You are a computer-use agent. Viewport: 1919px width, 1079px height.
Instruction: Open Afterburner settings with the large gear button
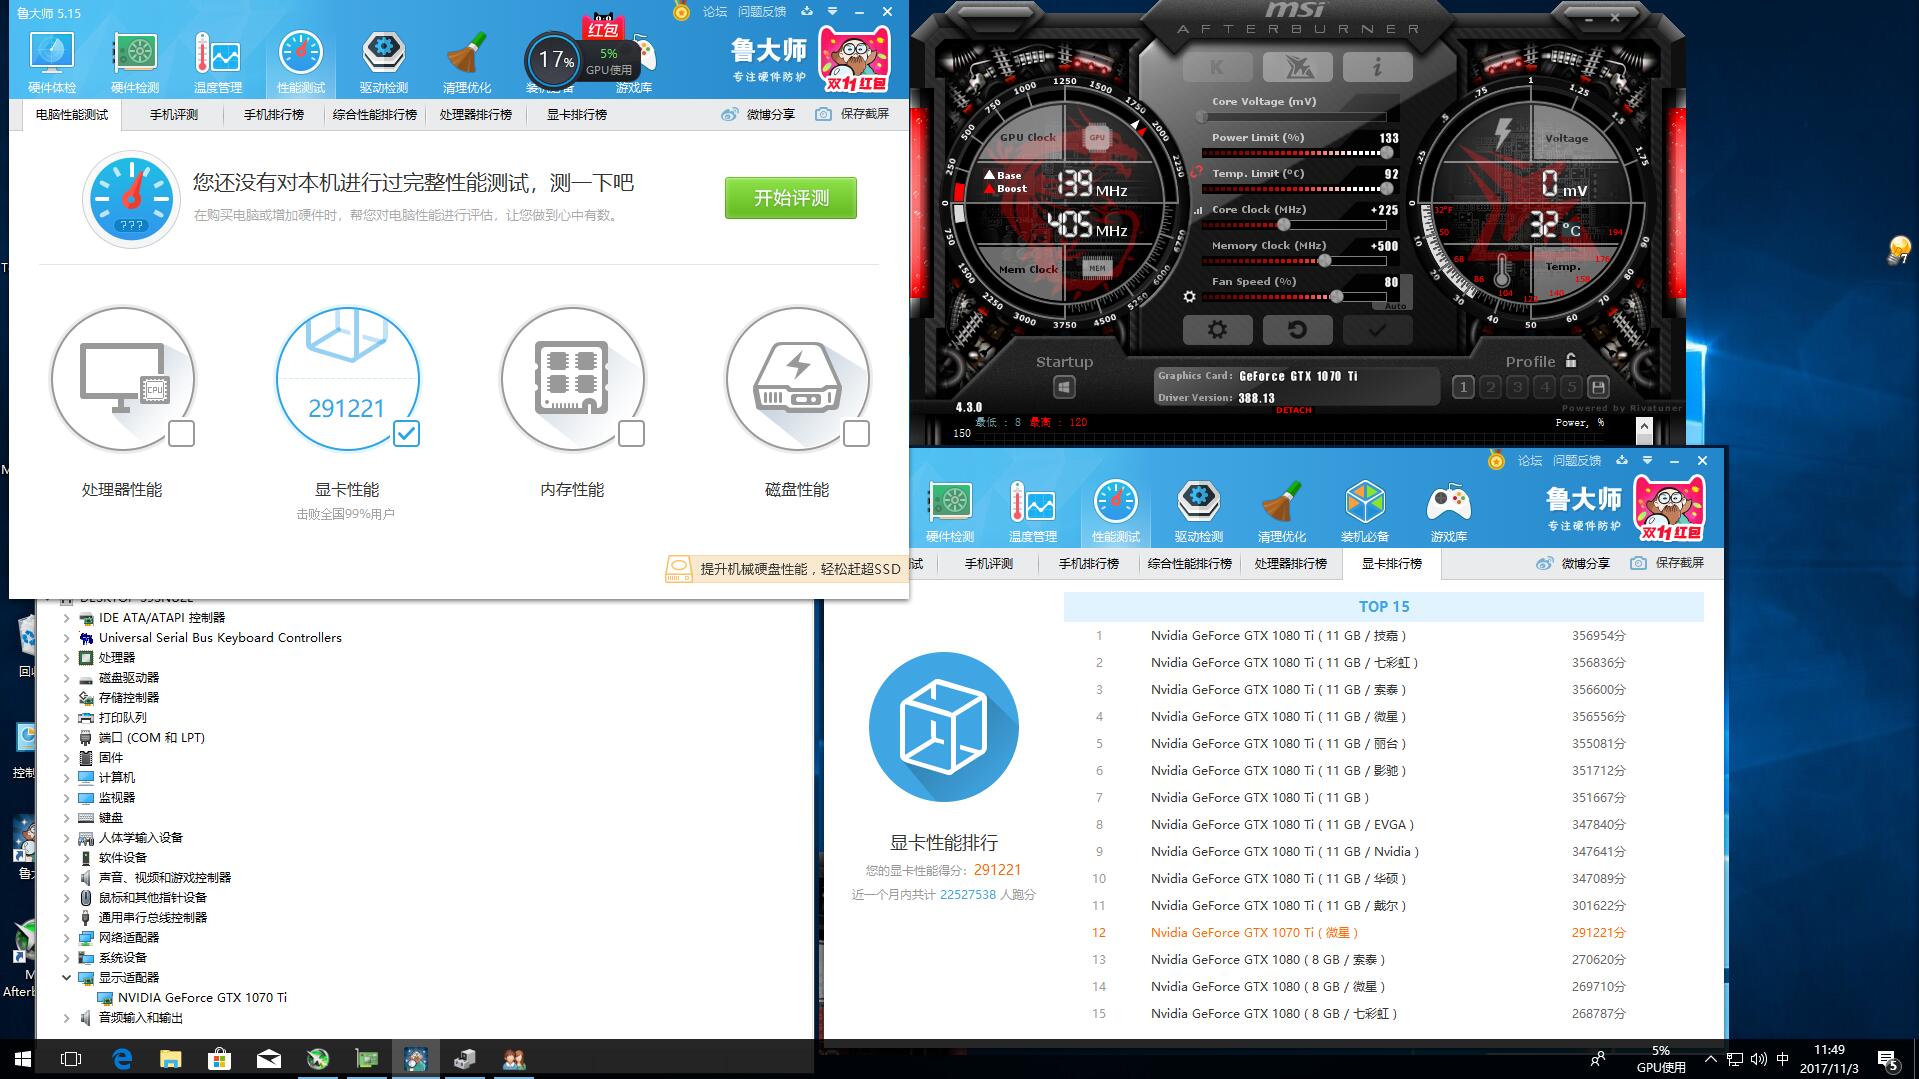click(x=1217, y=329)
